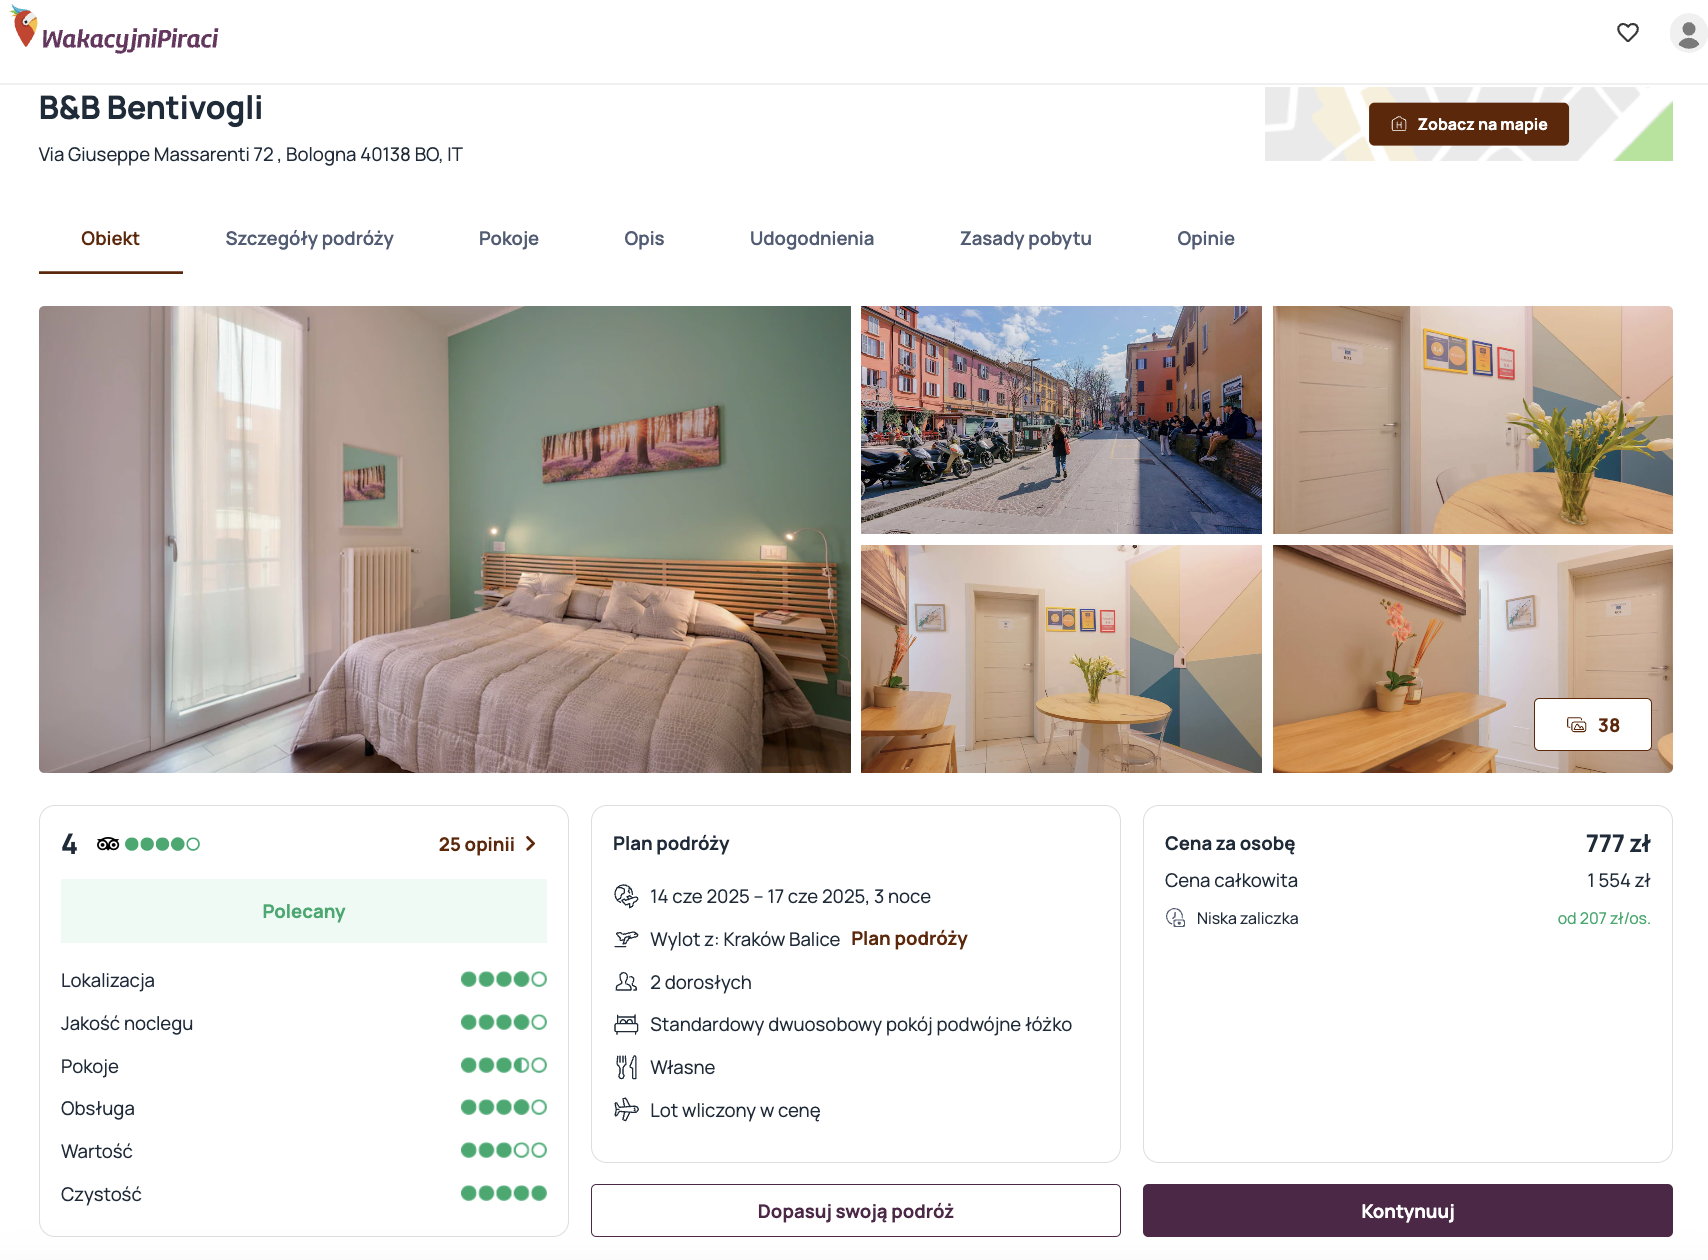This screenshot has height=1260, width=1708.
Task: Click the Zobacz na mapie button
Action: click(1468, 124)
